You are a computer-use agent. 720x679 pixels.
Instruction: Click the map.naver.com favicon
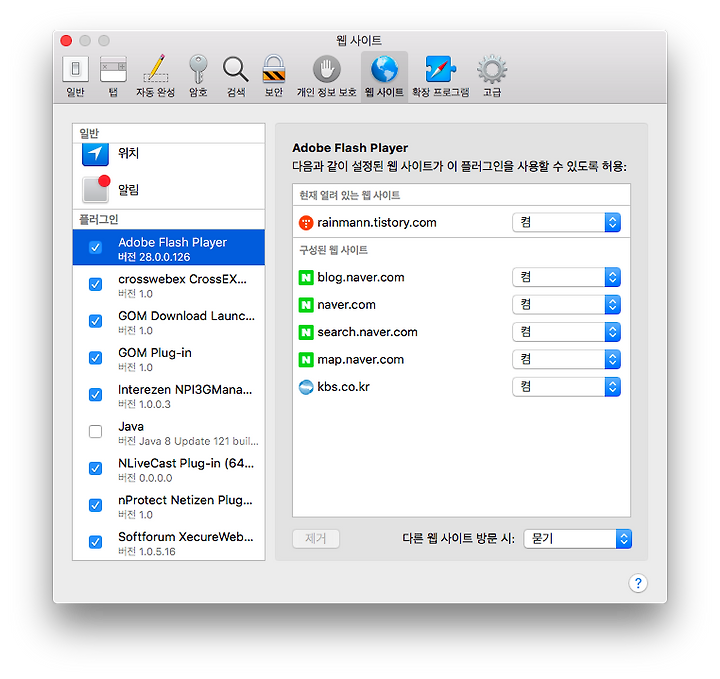306,359
